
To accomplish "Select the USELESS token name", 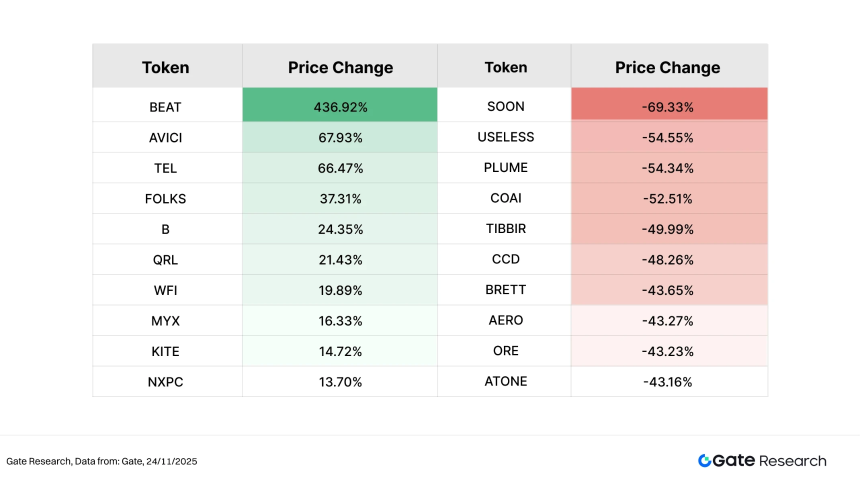I will 506,137.
